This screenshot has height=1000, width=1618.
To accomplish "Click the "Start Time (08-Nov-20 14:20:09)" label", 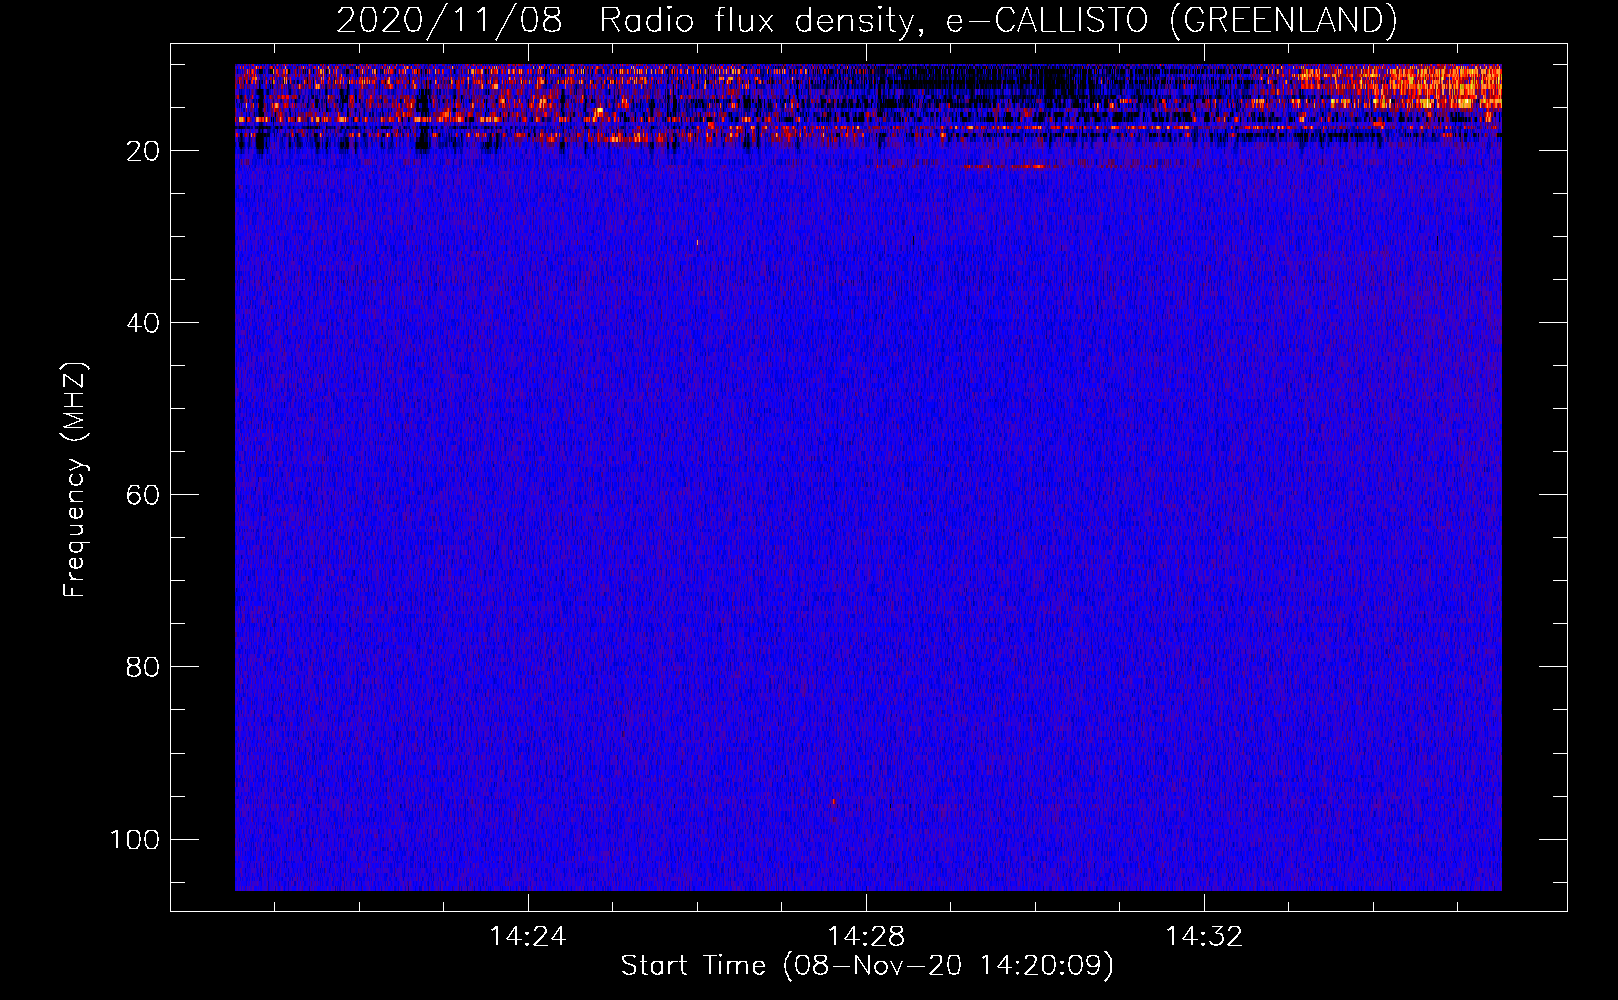I will (x=867, y=966).
